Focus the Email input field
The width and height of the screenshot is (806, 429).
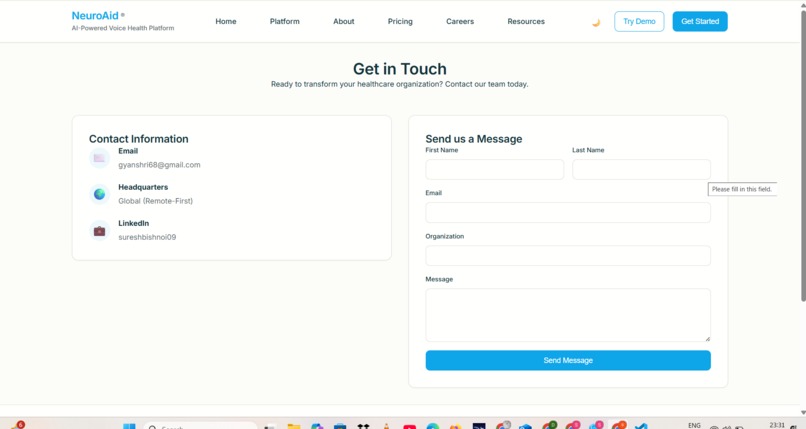[568, 213]
